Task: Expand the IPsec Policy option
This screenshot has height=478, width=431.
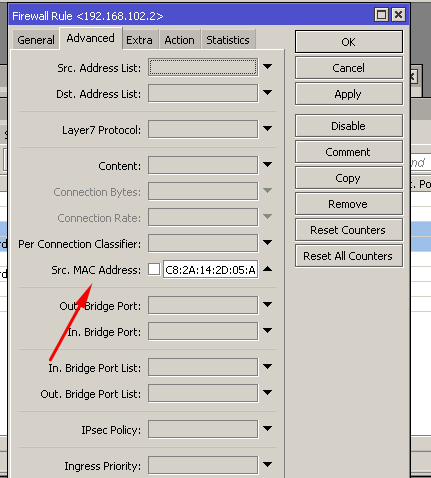Action: (267, 429)
